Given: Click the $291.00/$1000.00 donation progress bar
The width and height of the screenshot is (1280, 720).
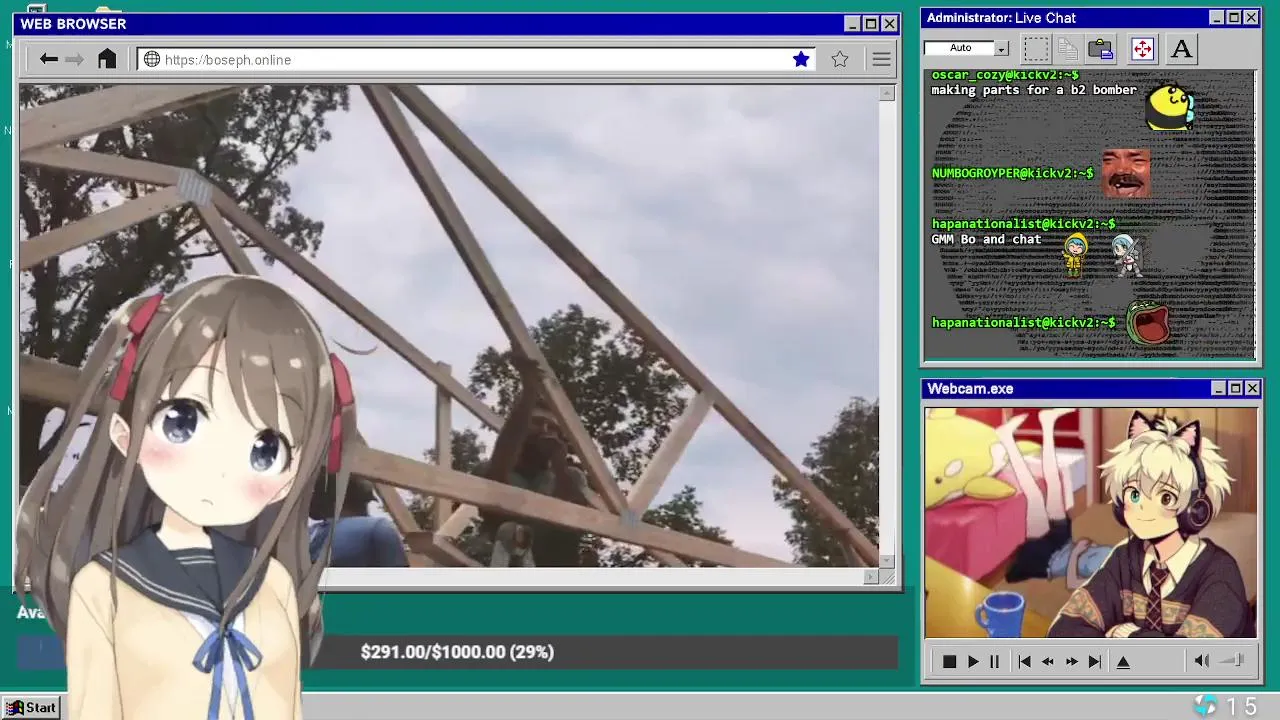Looking at the screenshot, I should (x=457, y=652).
